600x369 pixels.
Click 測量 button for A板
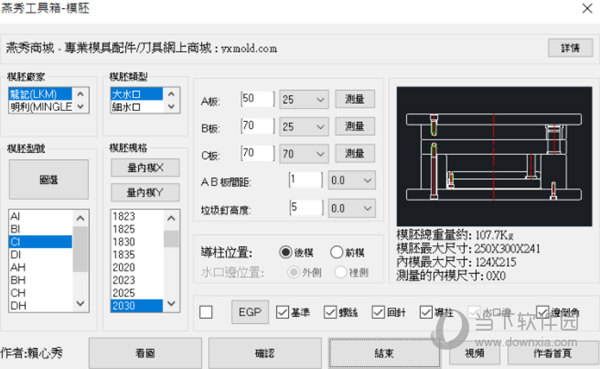click(355, 99)
